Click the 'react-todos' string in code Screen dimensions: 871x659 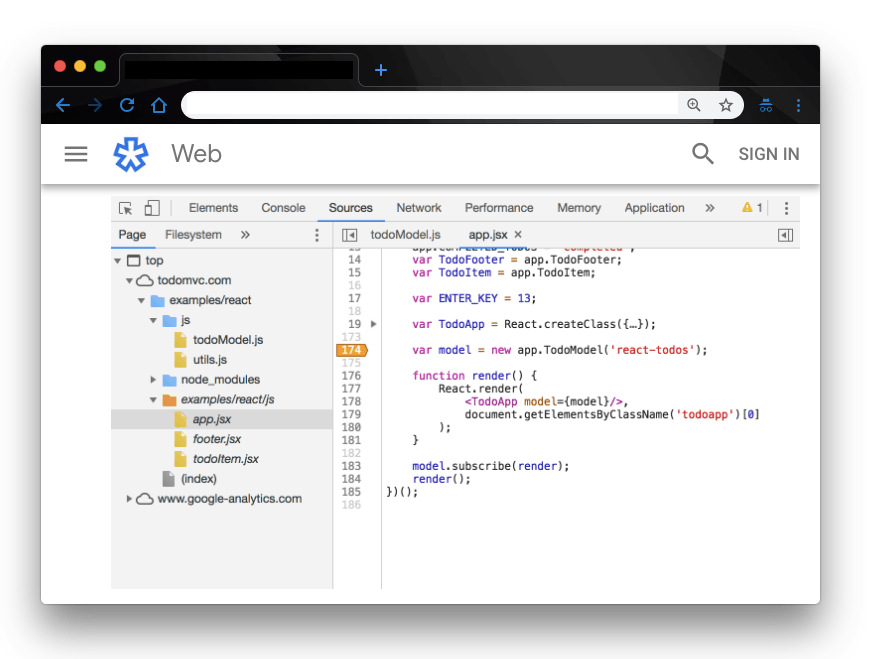click(x=652, y=350)
